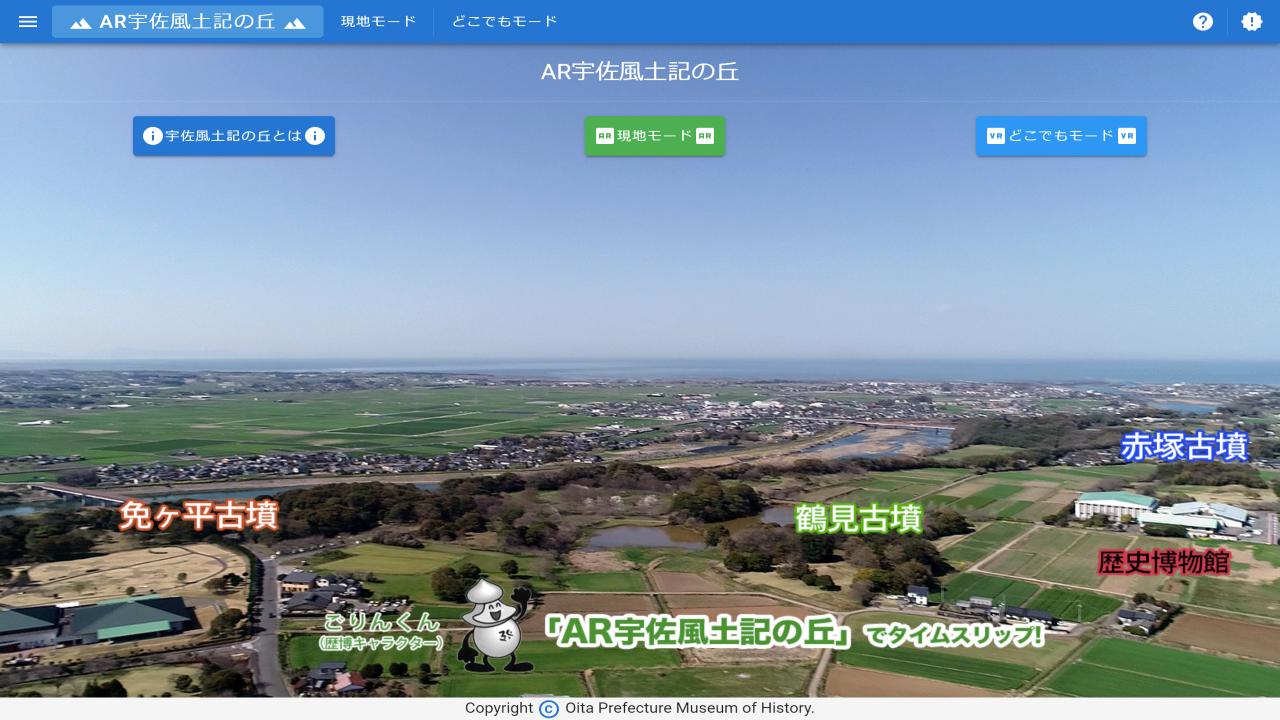Image resolution: width=1280 pixels, height=720 pixels.
Task: Click the left VR icon on the どこでもモード button
Action: 995,136
